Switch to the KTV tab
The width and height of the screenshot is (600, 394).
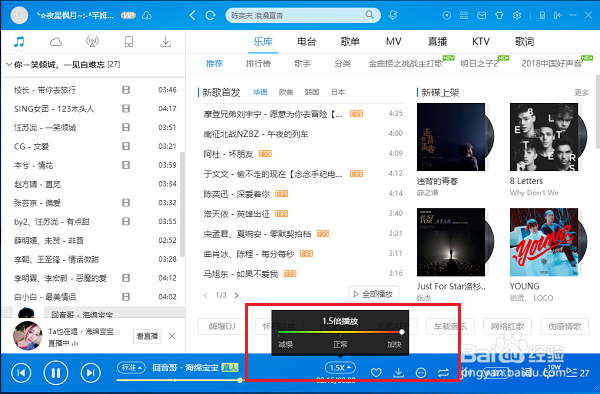pyautogui.click(x=481, y=41)
